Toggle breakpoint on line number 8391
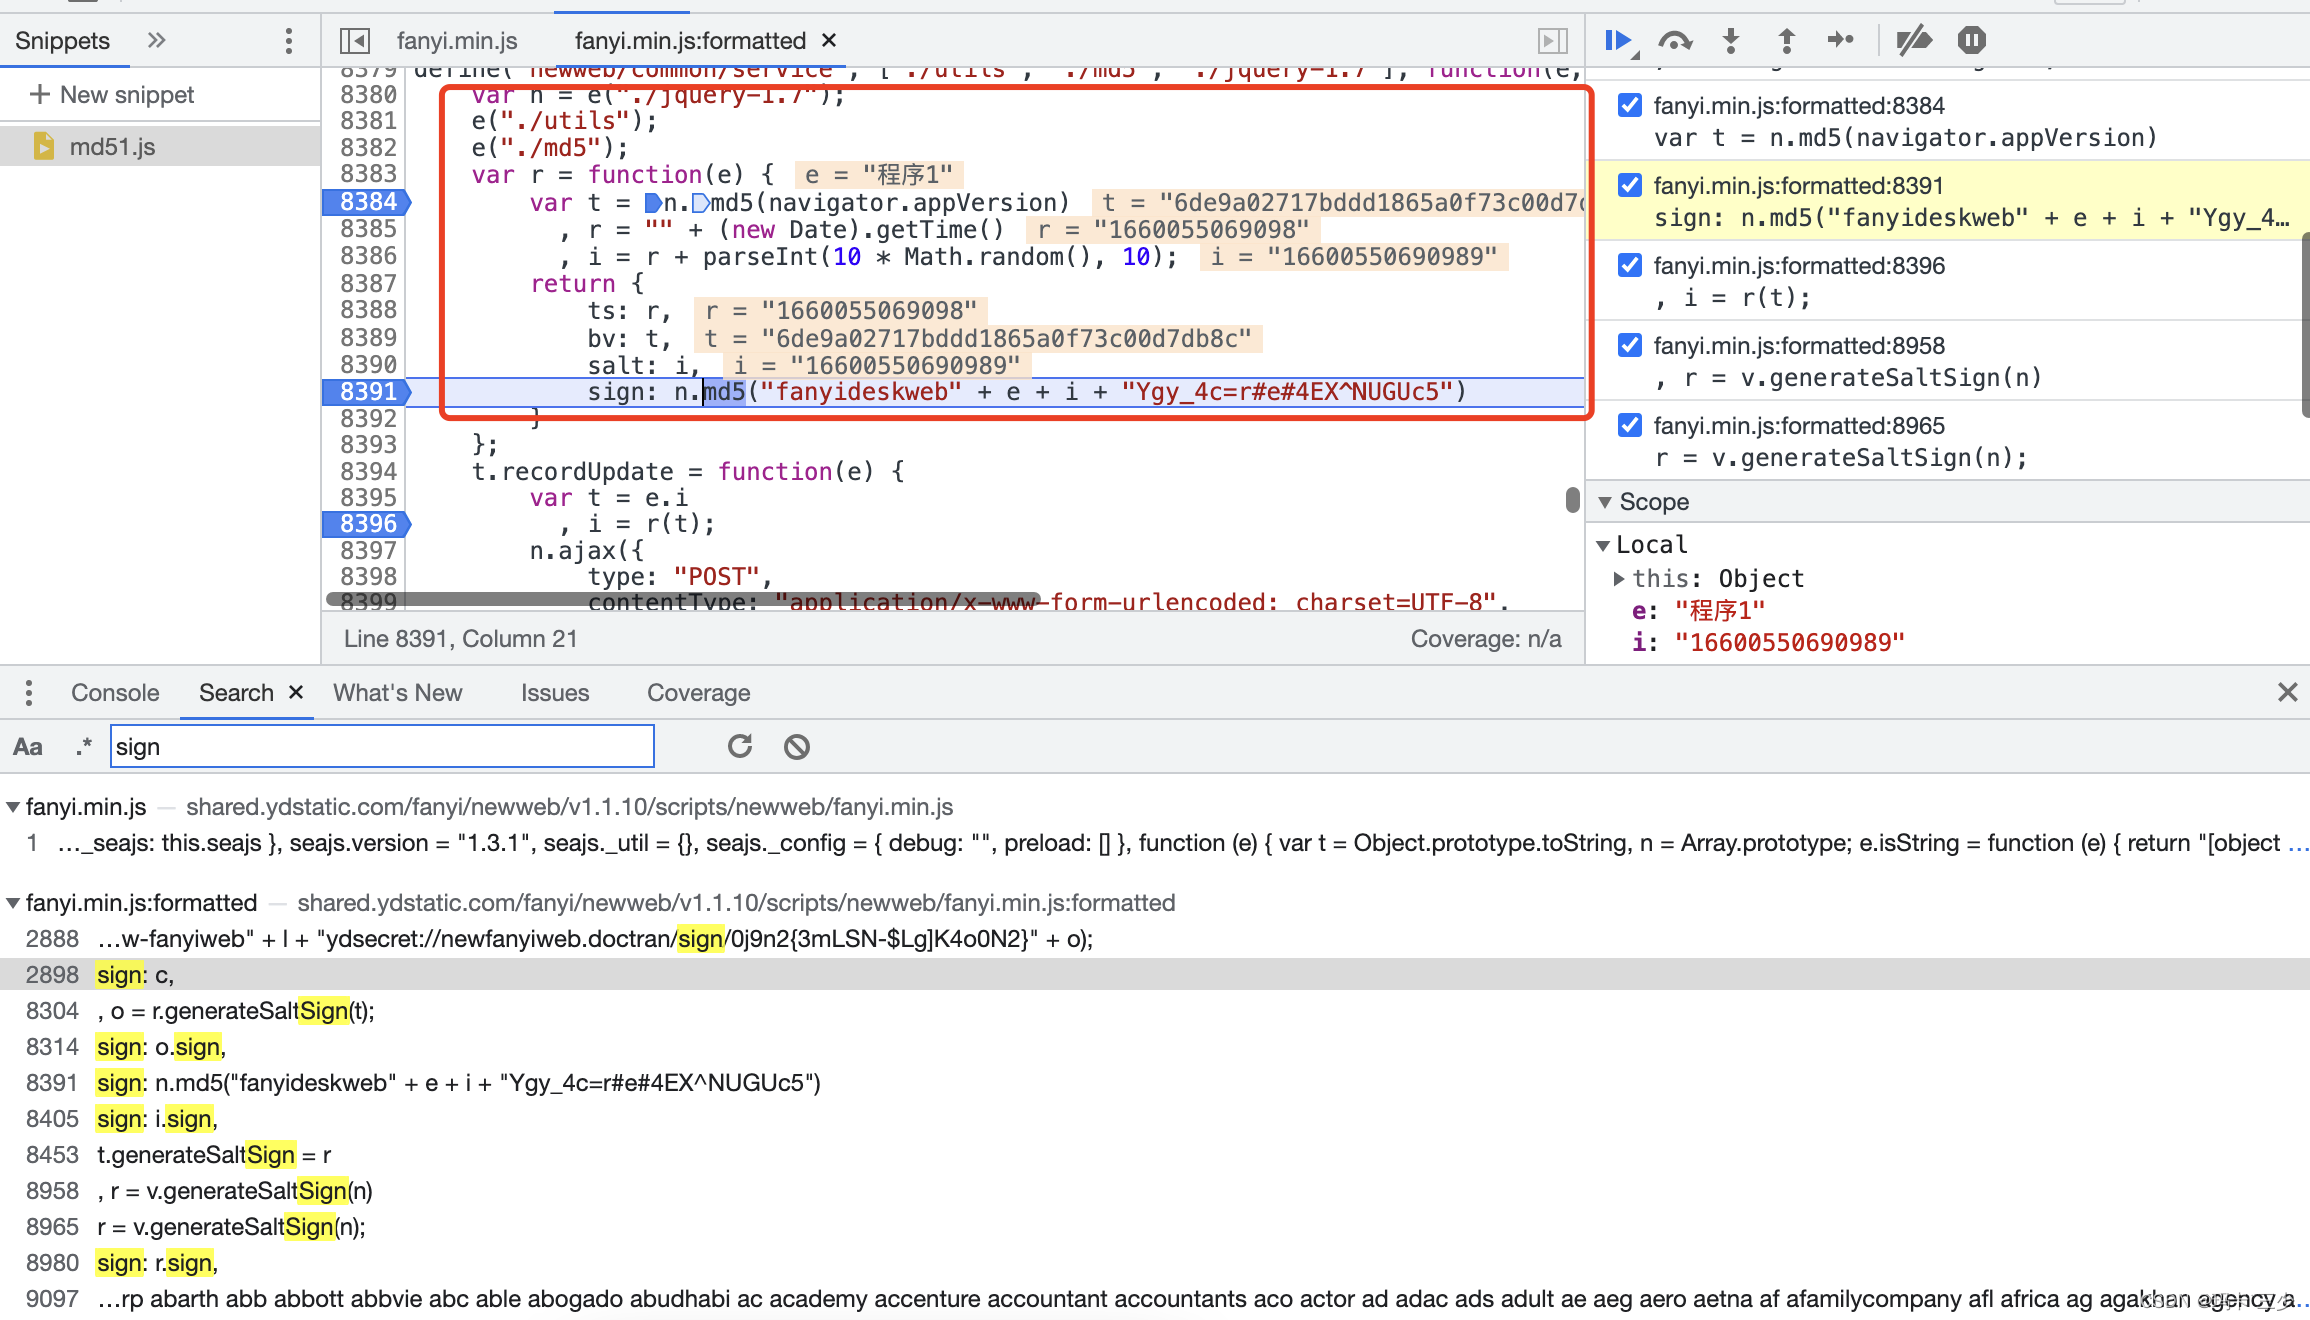 (x=368, y=392)
